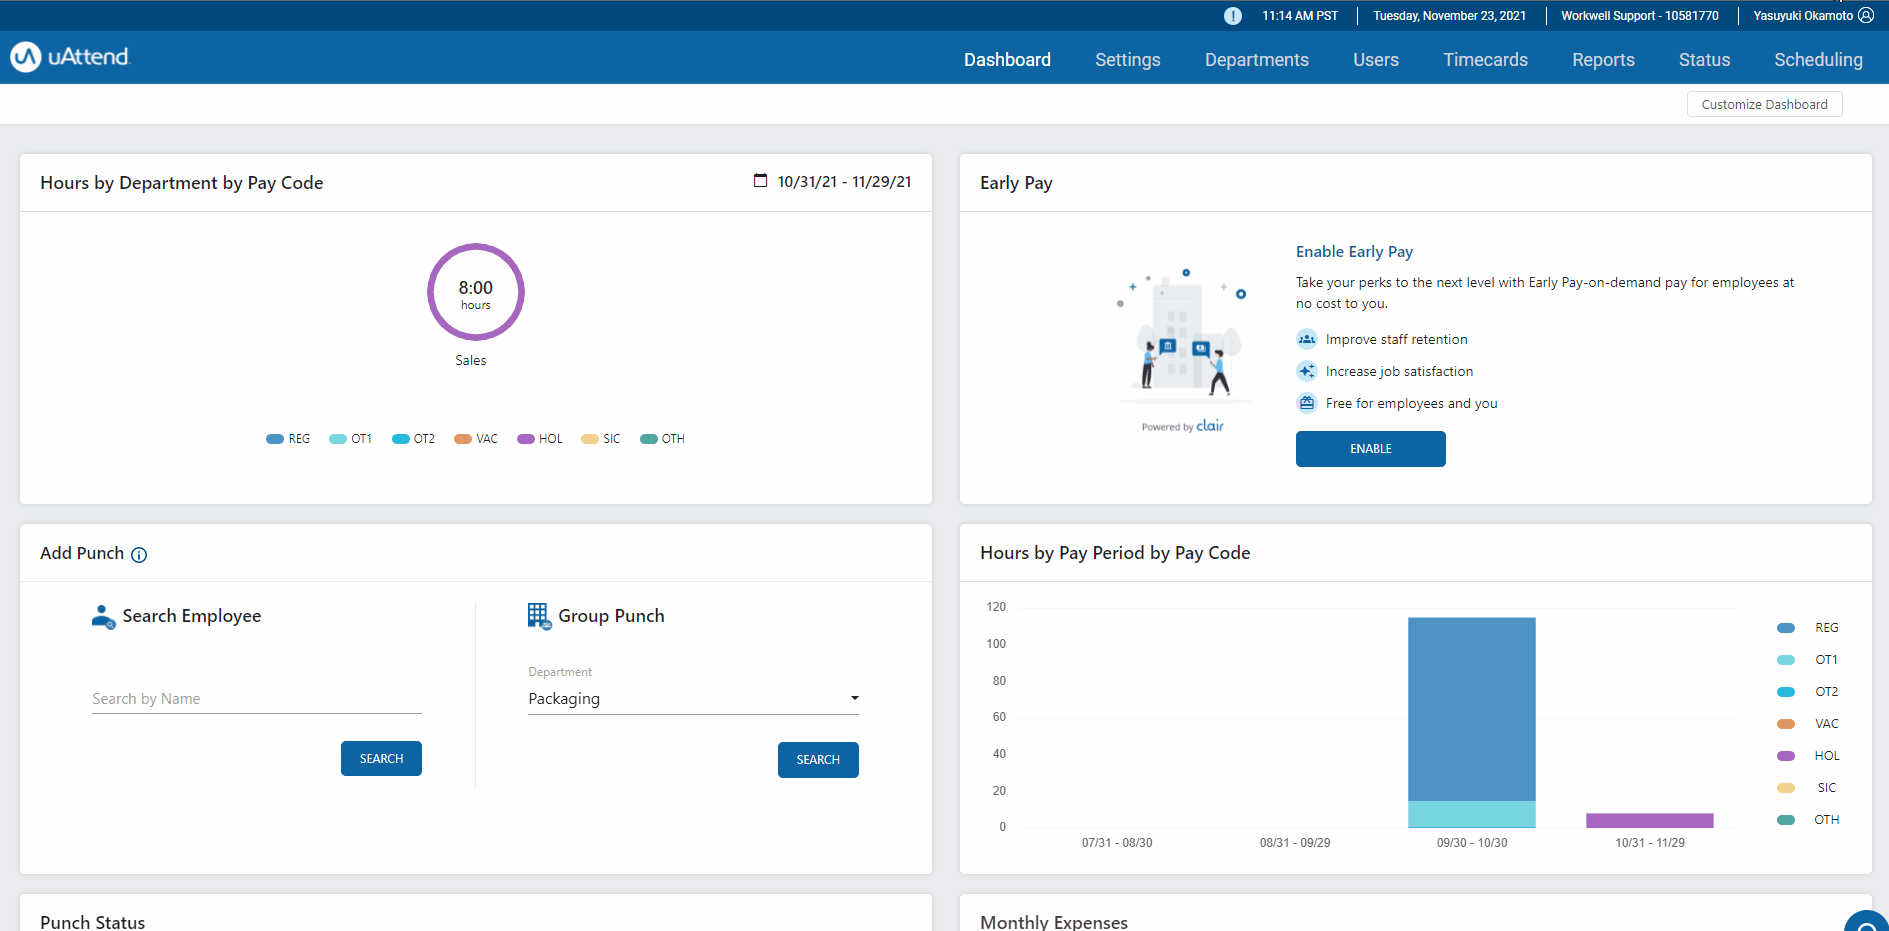This screenshot has height=931, width=1889.
Task: Toggle HOL series in pay period chart legend
Action: [x=1807, y=756]
